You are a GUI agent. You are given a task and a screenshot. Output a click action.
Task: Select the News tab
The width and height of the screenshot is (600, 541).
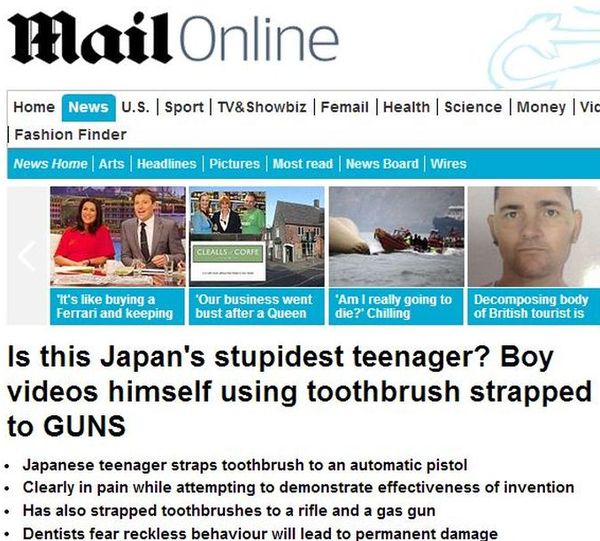coord(88,108)
